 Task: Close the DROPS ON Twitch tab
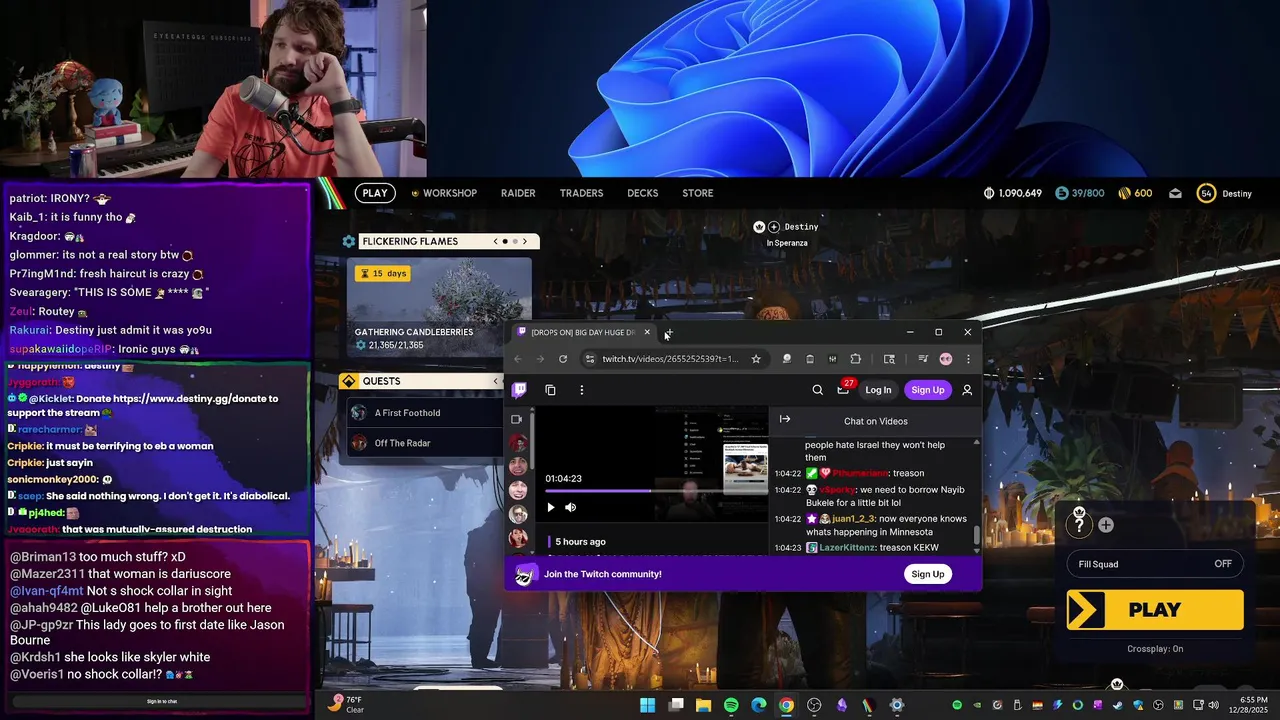tap(647, 332)
